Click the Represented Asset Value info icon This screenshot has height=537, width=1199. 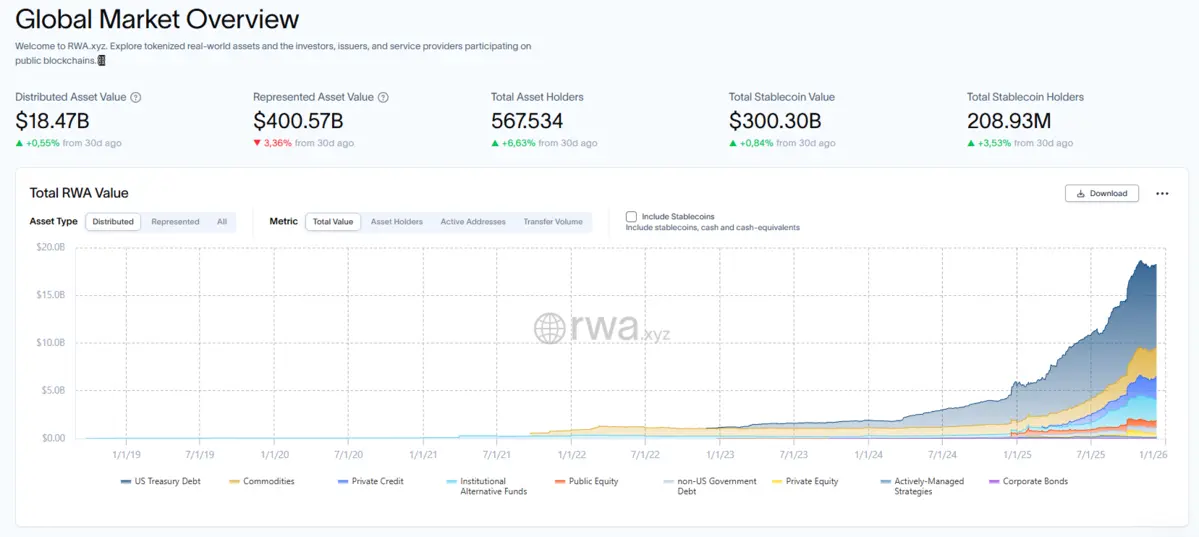[x=383, y=97]
